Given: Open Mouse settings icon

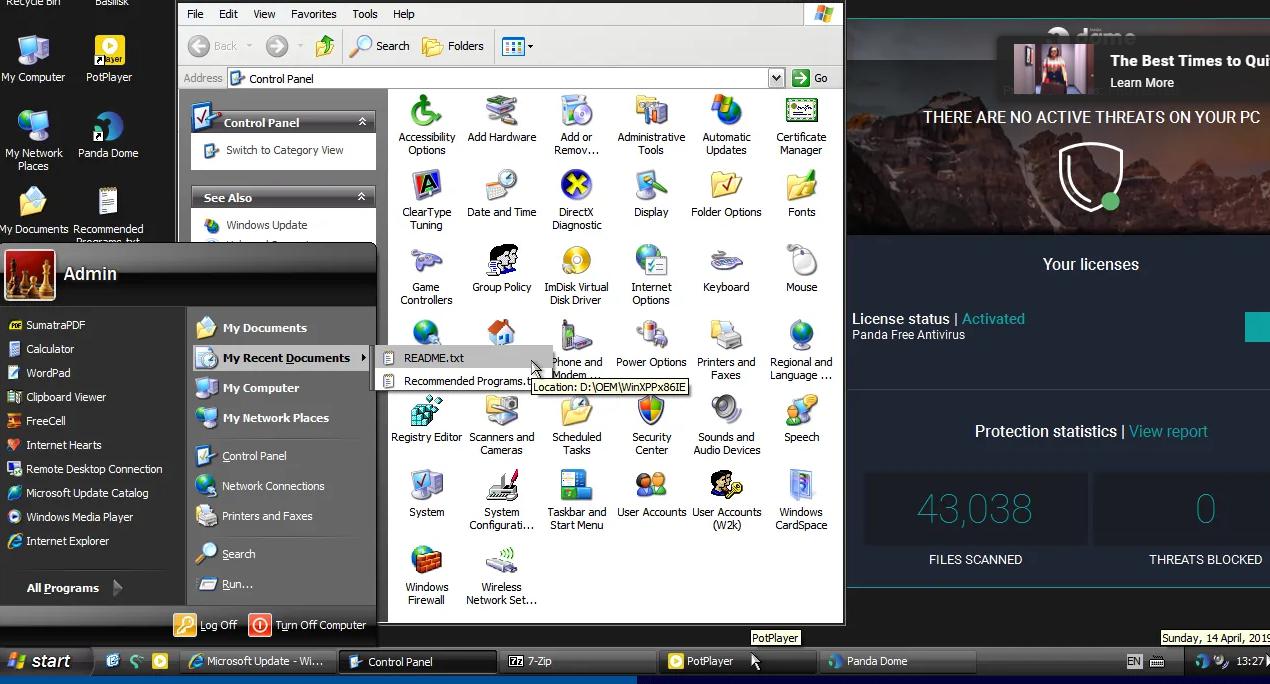Looking at the screenshot, I should click(801, 269).
